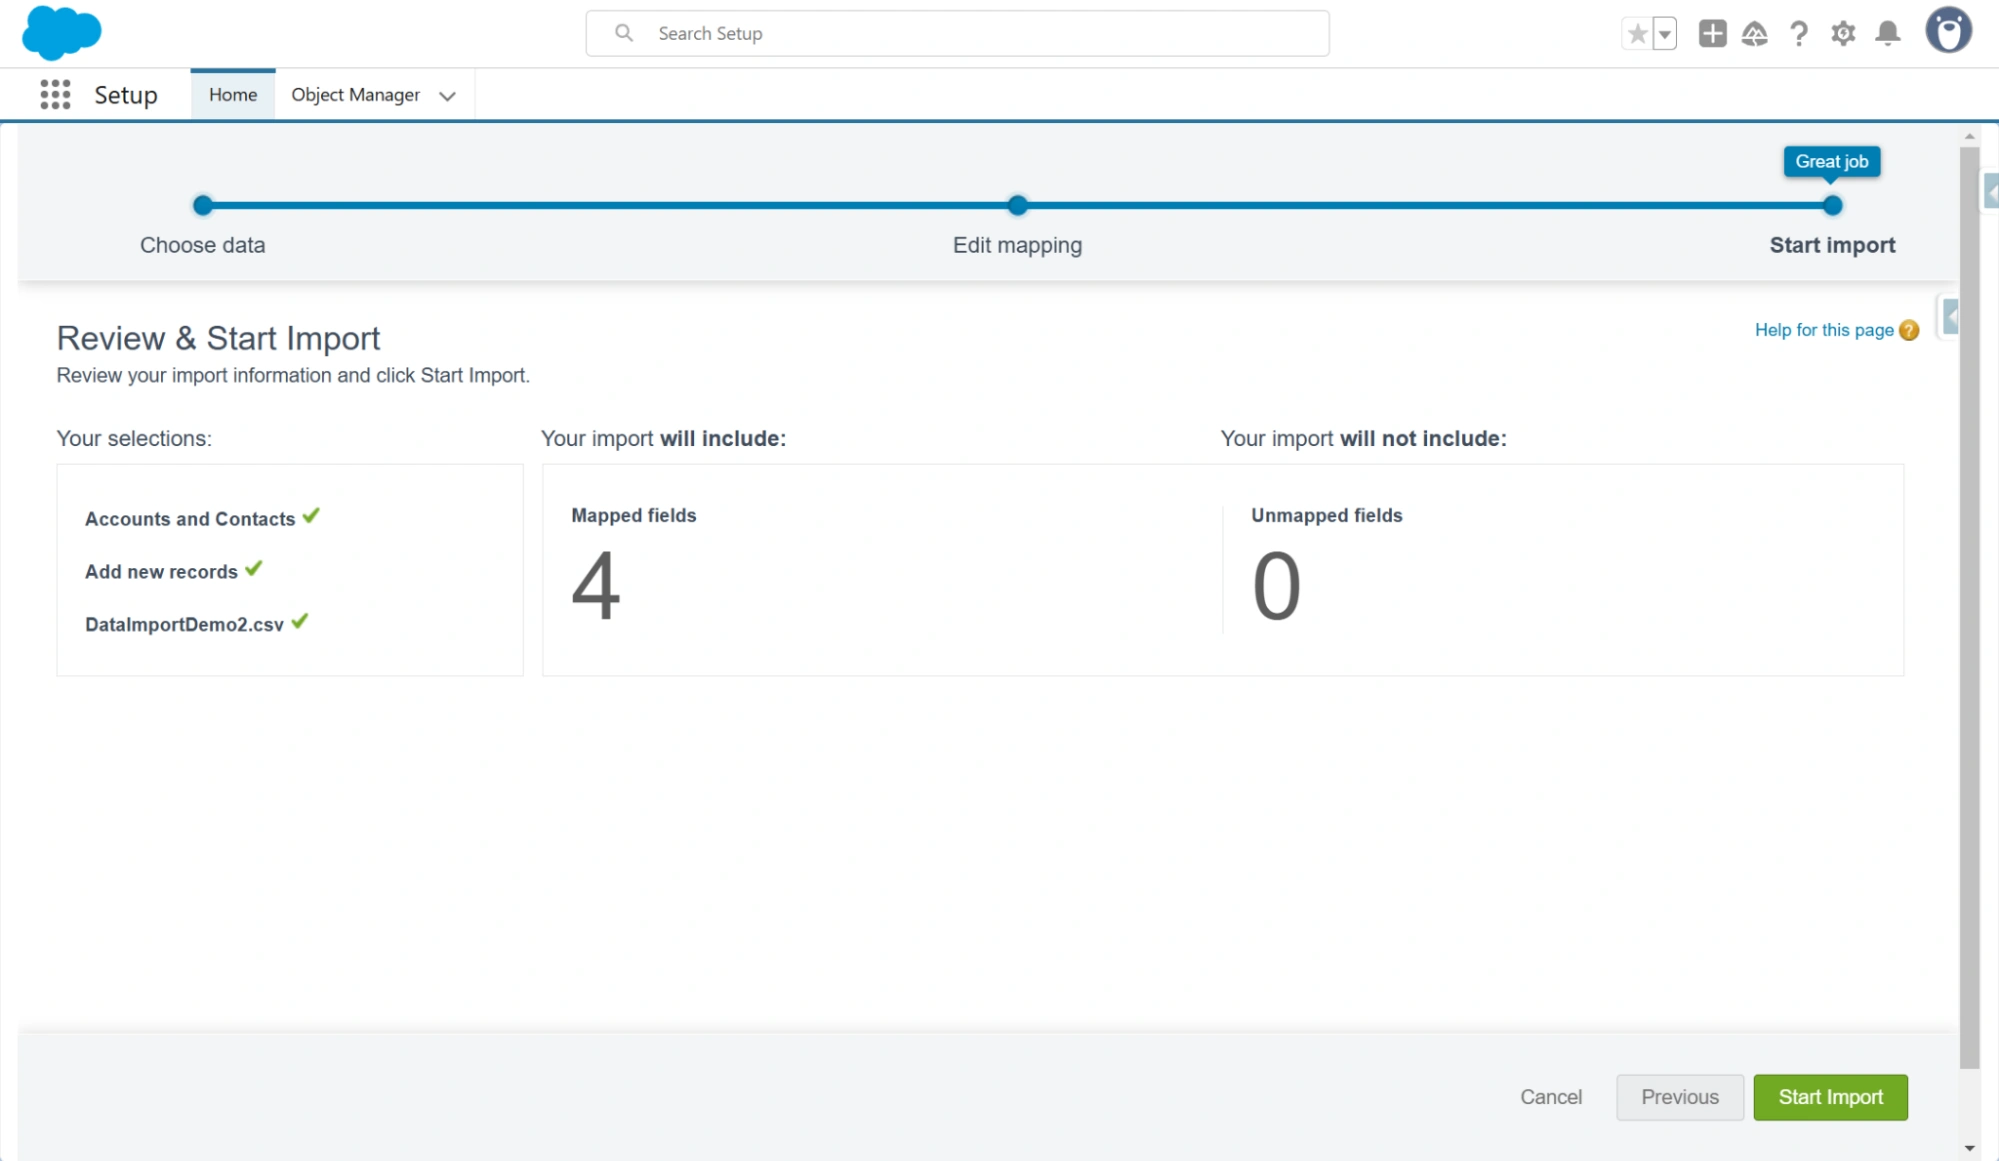Expand the favorites list dropdown arrow
Image resolution: width=1999 pixels, height=1161 pixels.
(1665, 34)
